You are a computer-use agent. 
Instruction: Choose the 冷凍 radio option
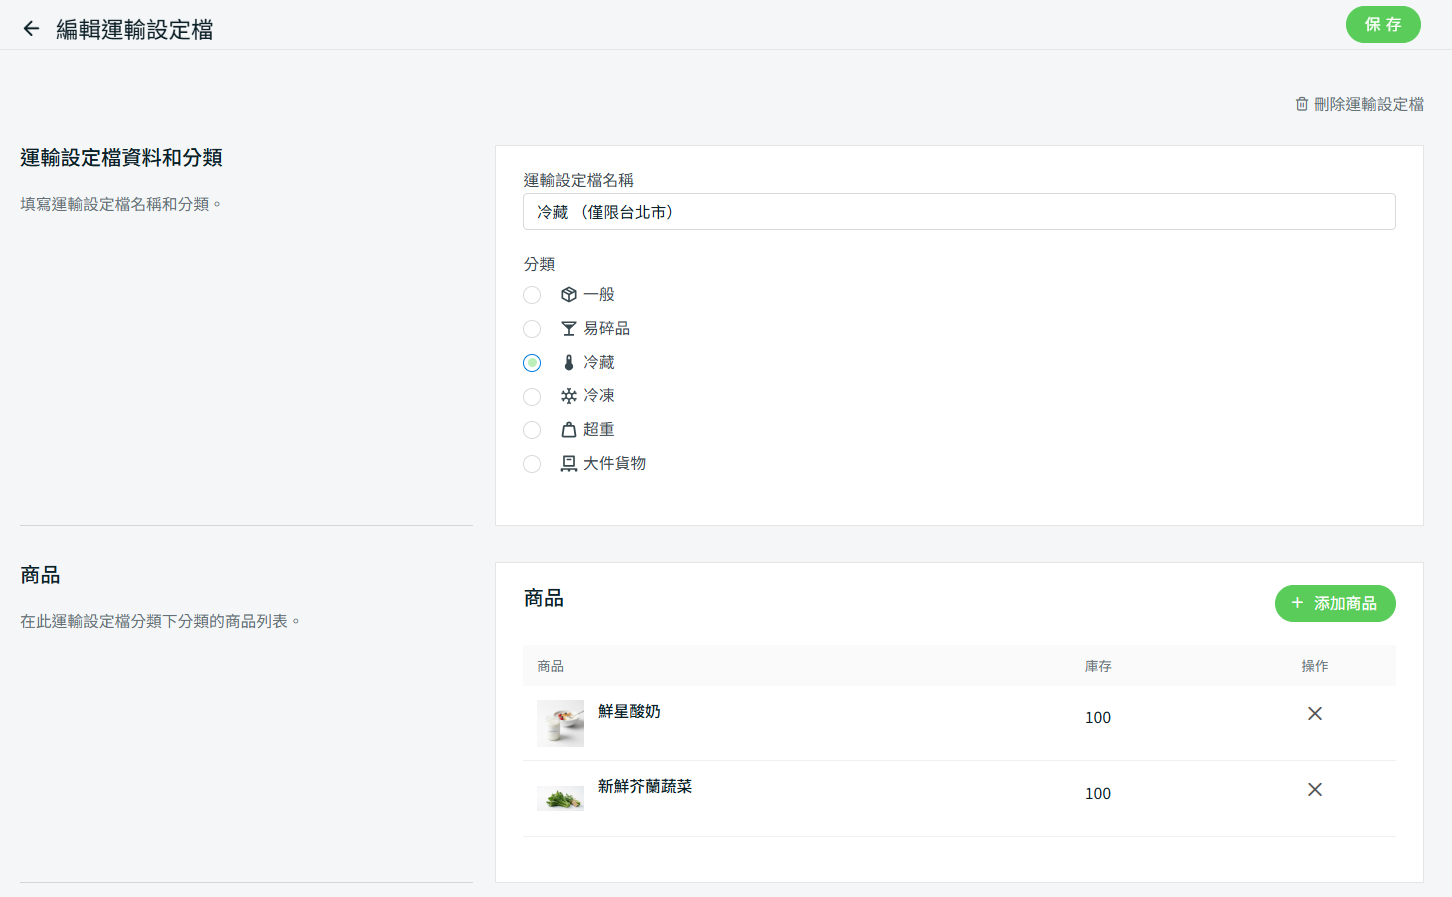point(532,397)
